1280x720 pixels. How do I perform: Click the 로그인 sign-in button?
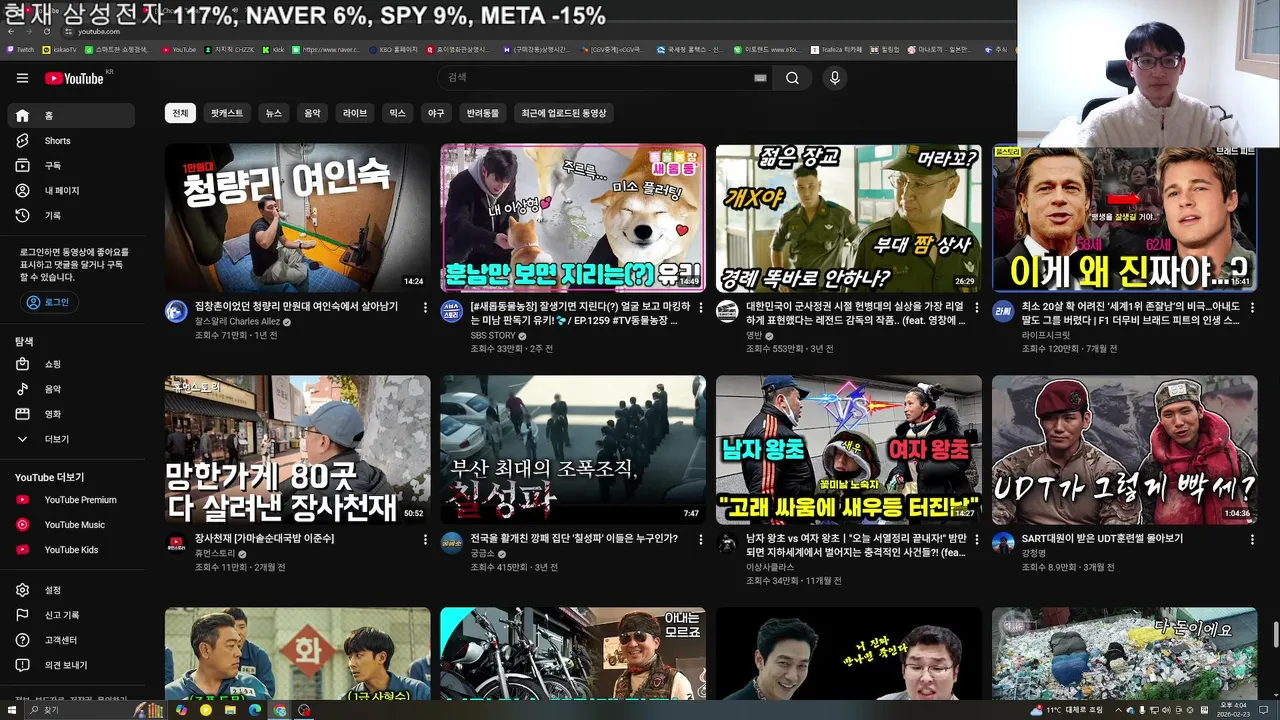pyautogui.click(x=49, y=302)
